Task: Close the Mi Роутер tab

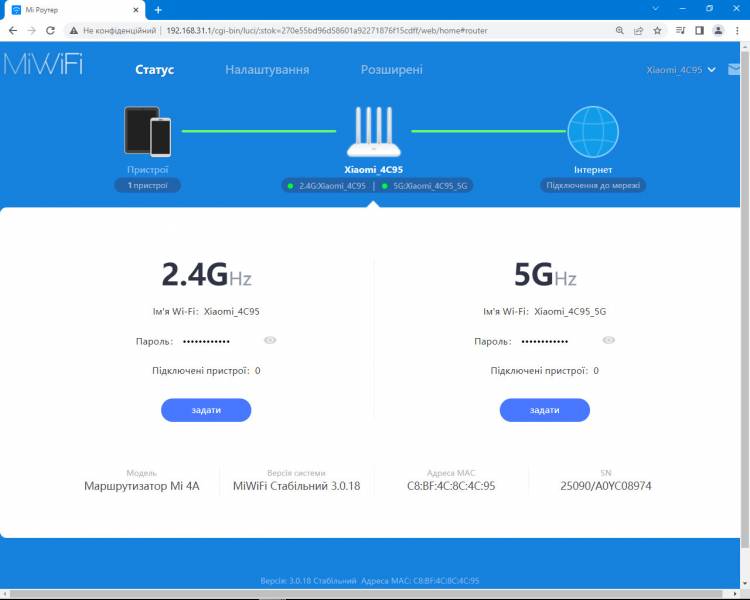Action: click(x=136, y=10)
